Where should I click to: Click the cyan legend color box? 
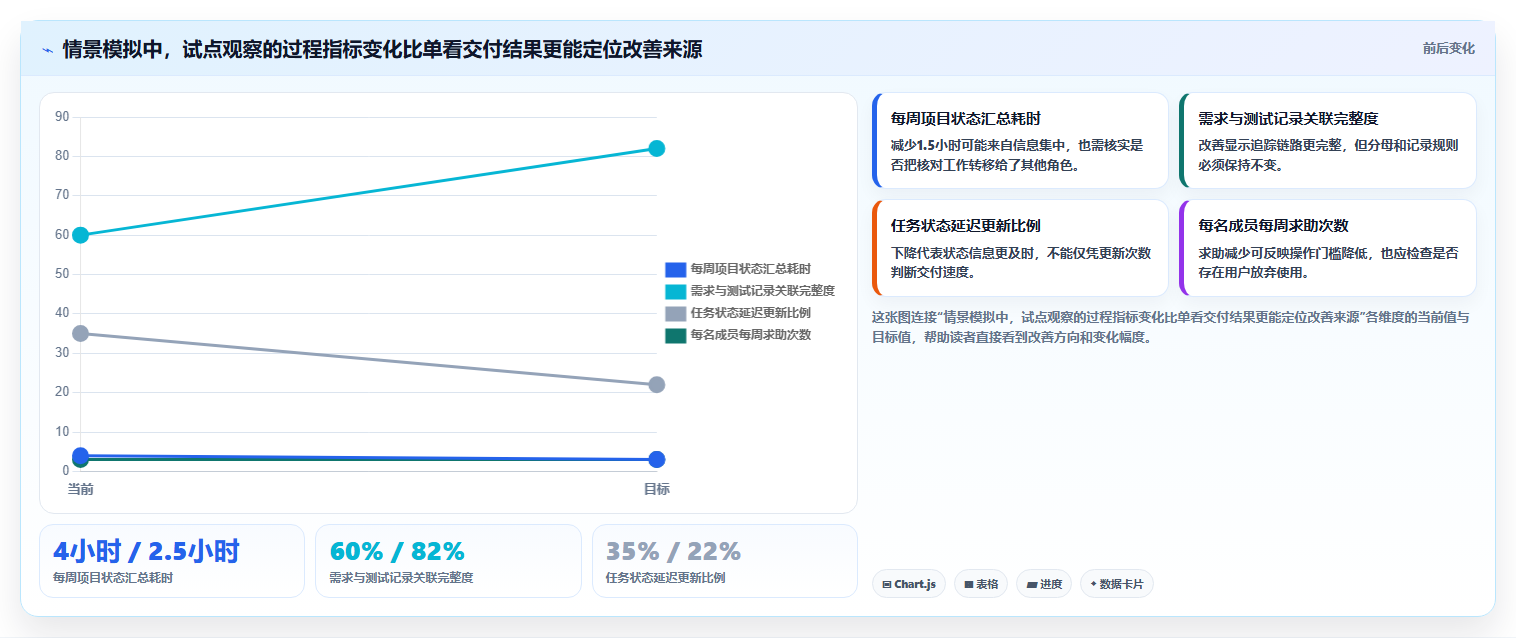click(x=675, y=291)
